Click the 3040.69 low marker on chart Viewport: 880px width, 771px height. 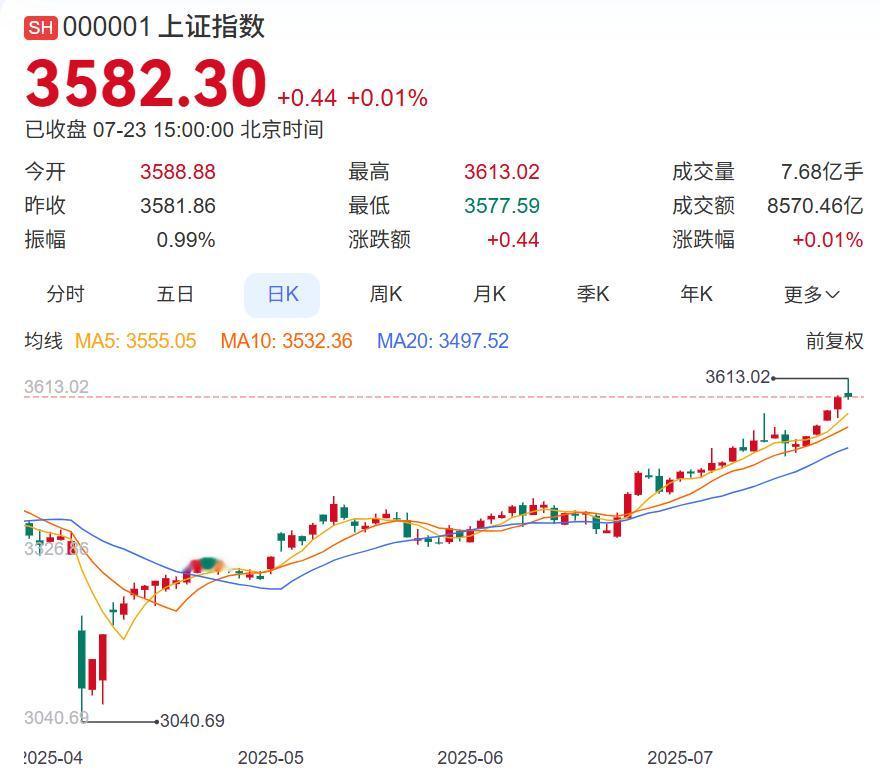point(192,720)
